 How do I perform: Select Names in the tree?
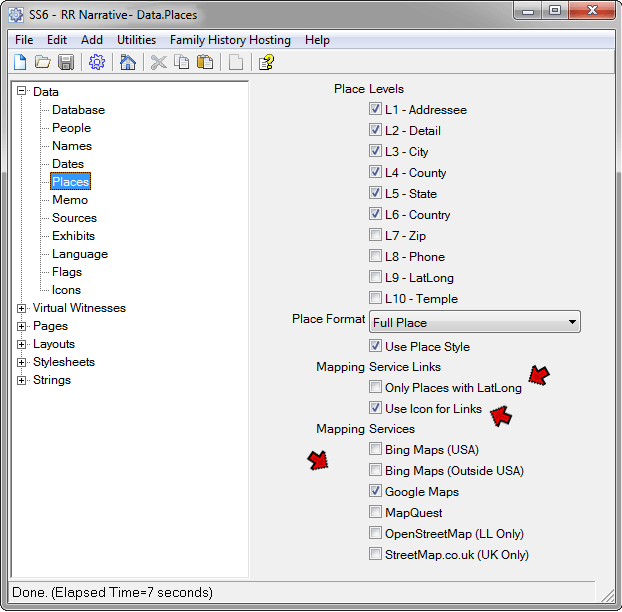point(72,146)
